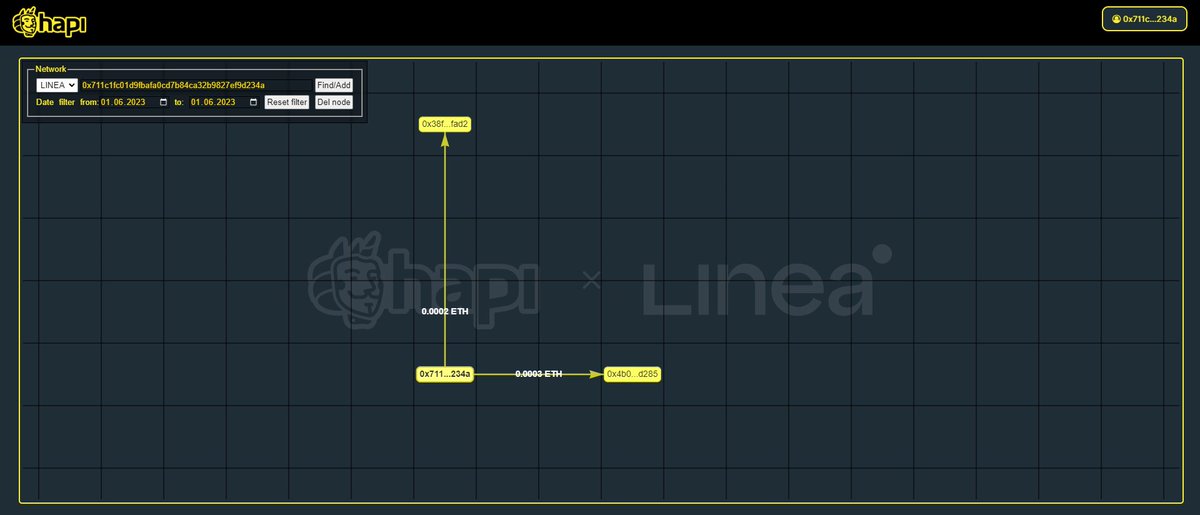The width and height of the screenshot is (1200, 515).
Task: Focus the date filter from field
Action: [135, 102]
